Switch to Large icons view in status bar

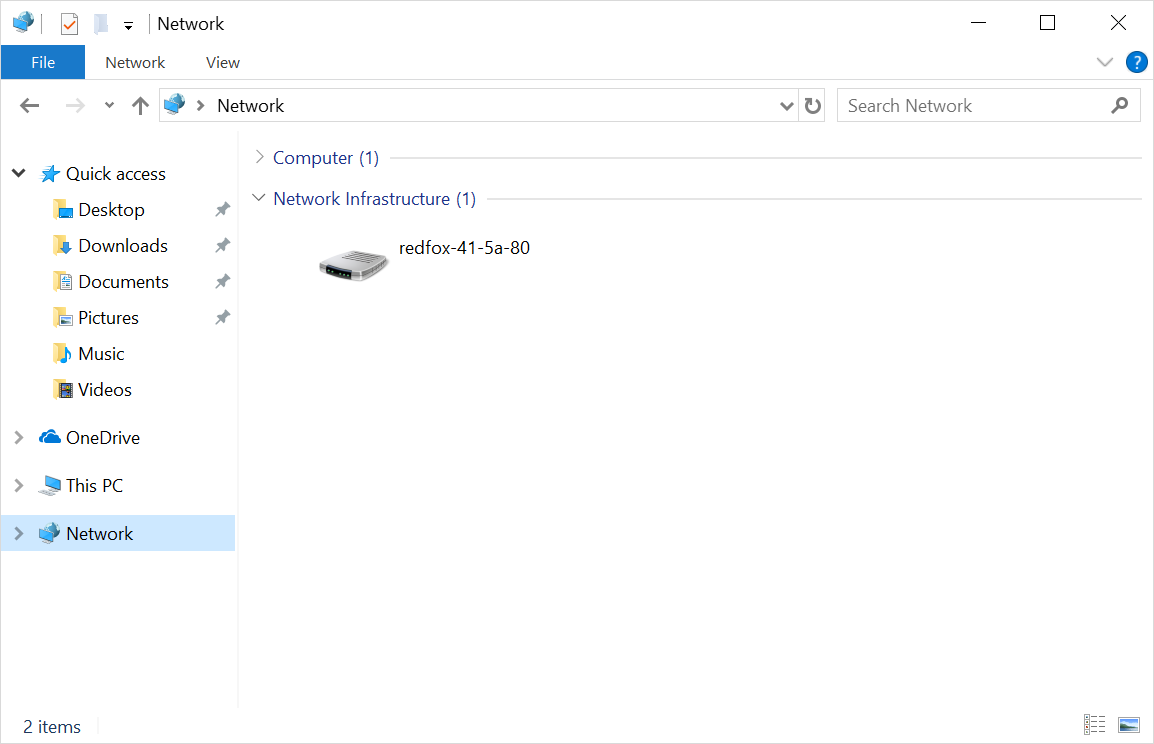coord(1129,725)
